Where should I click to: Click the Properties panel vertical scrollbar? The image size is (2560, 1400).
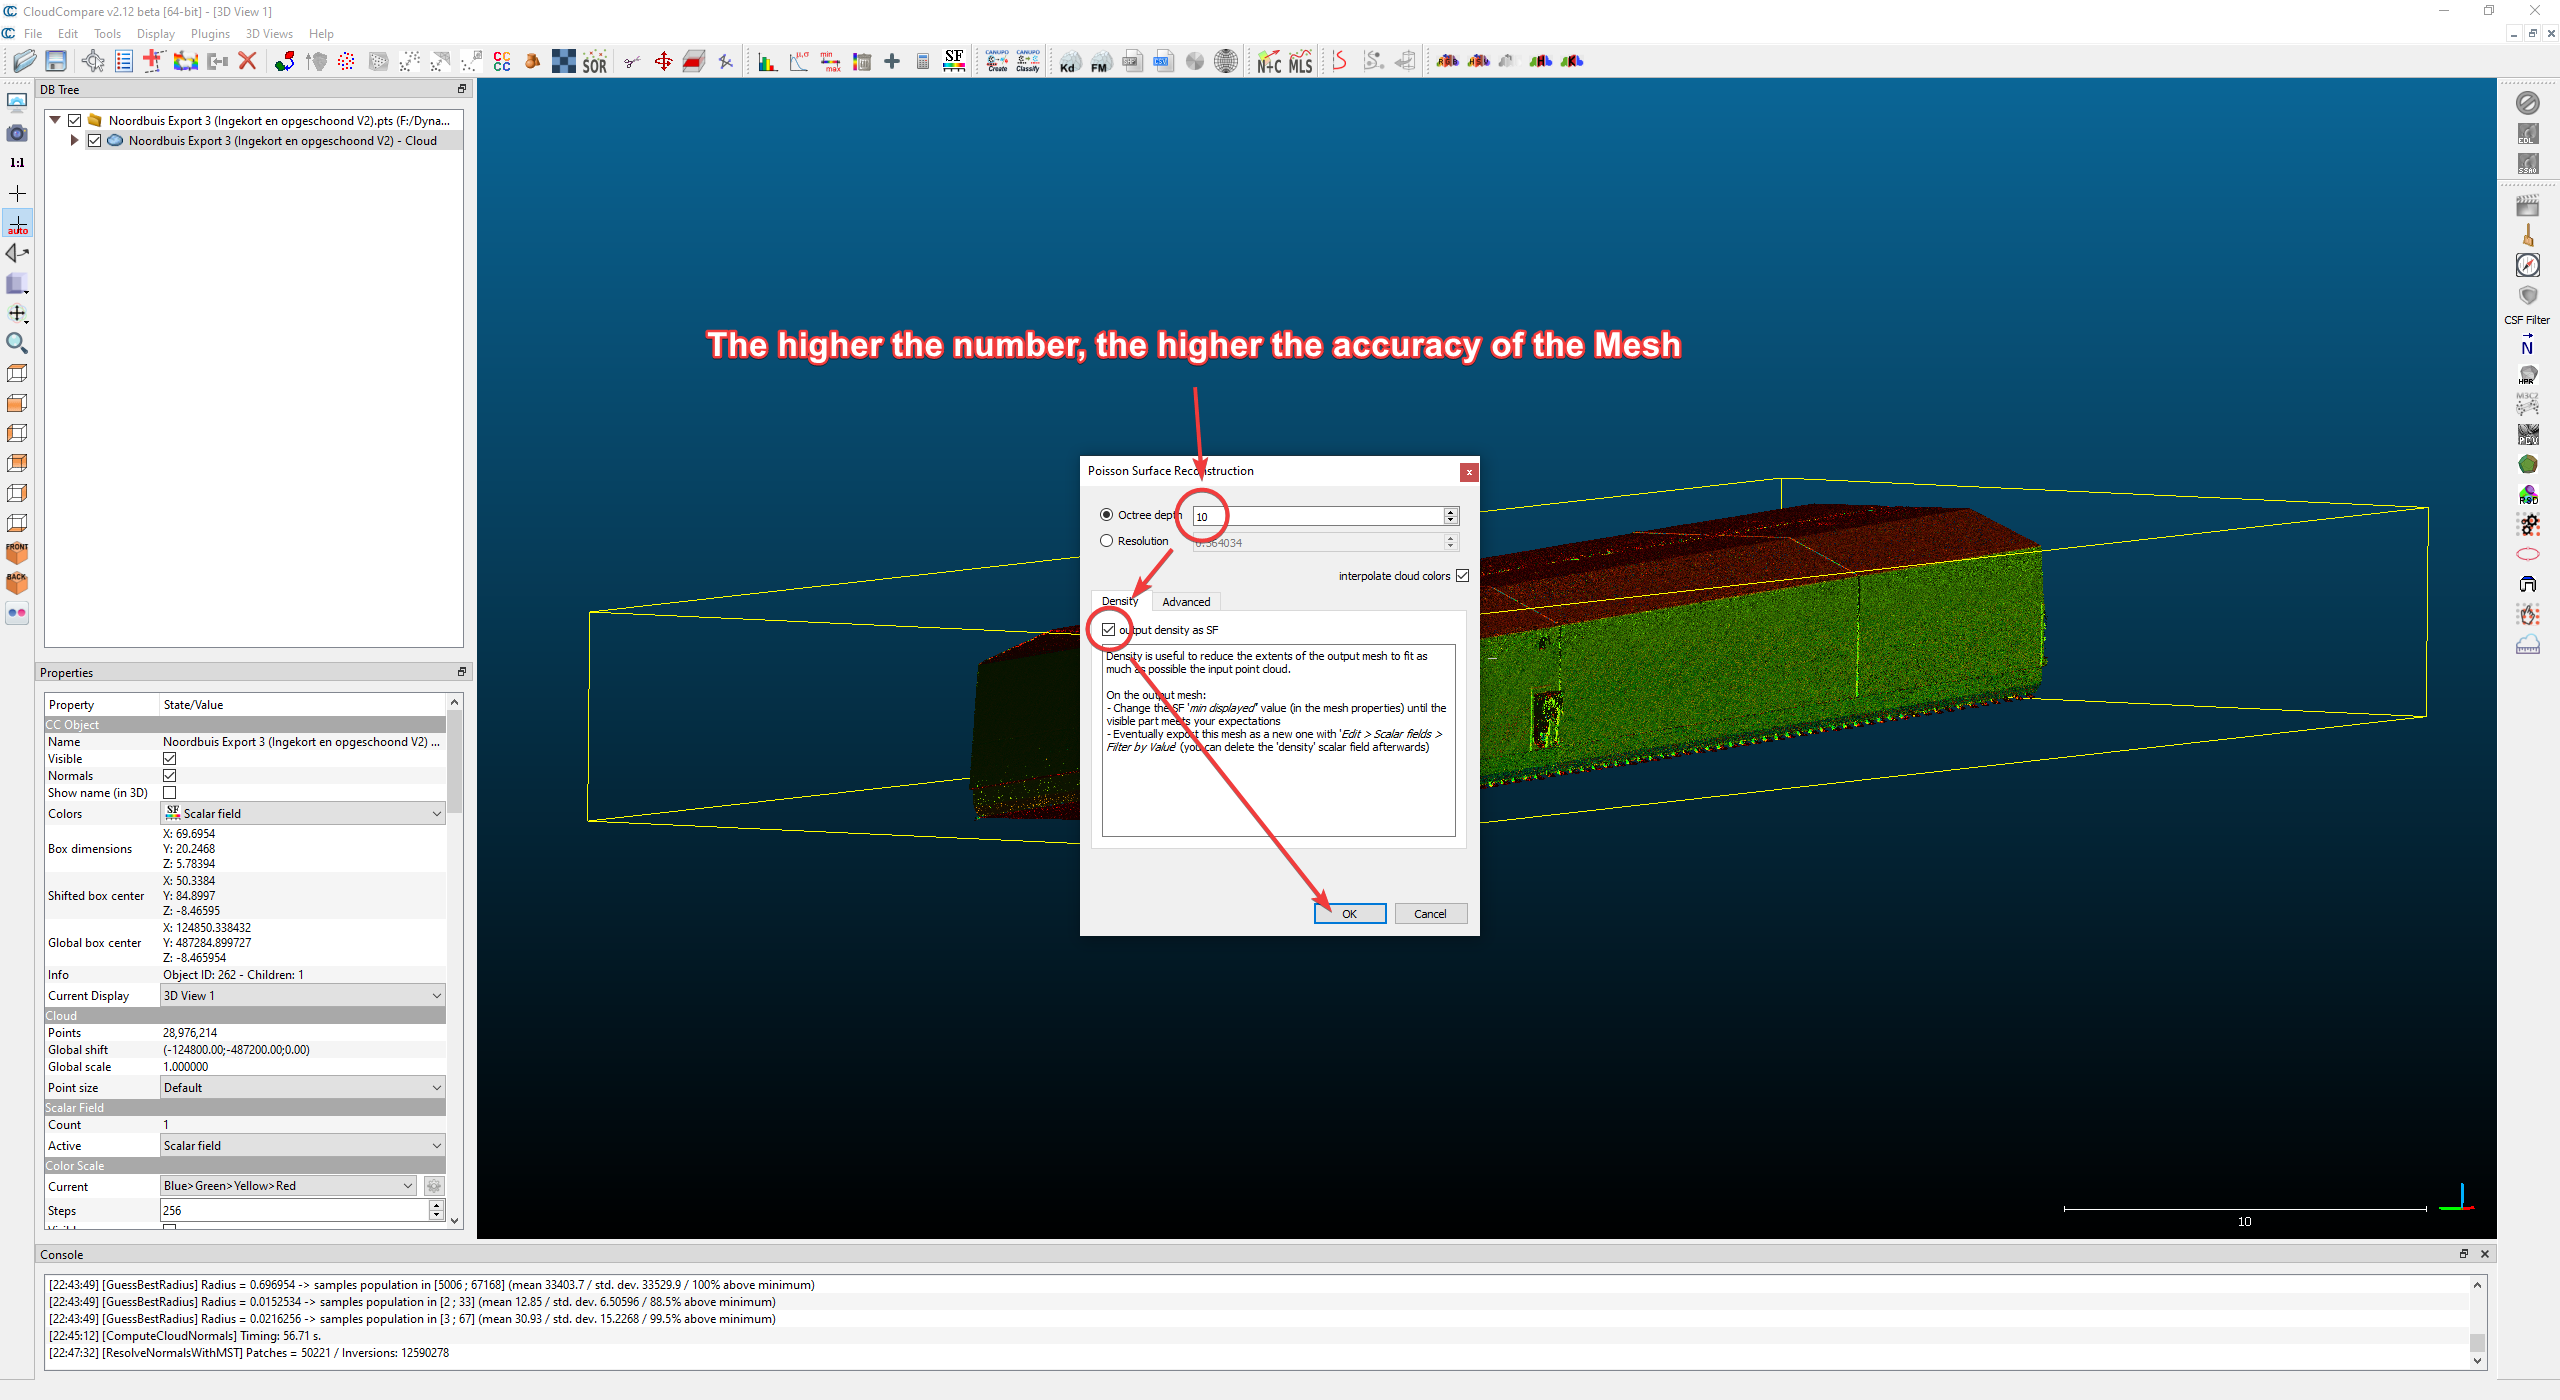455,960
